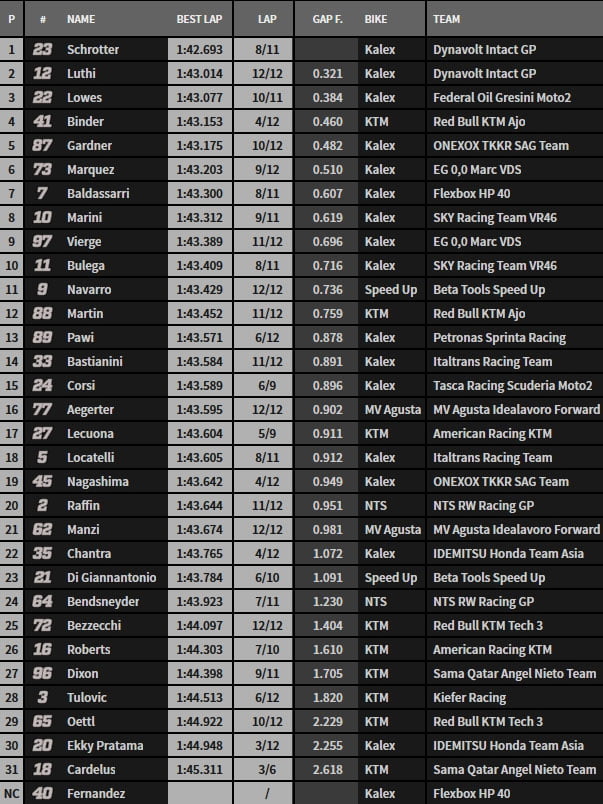Click the TEAM column header
The width and height of the screenshot is (603, 804).
click(x=447, y=19)
